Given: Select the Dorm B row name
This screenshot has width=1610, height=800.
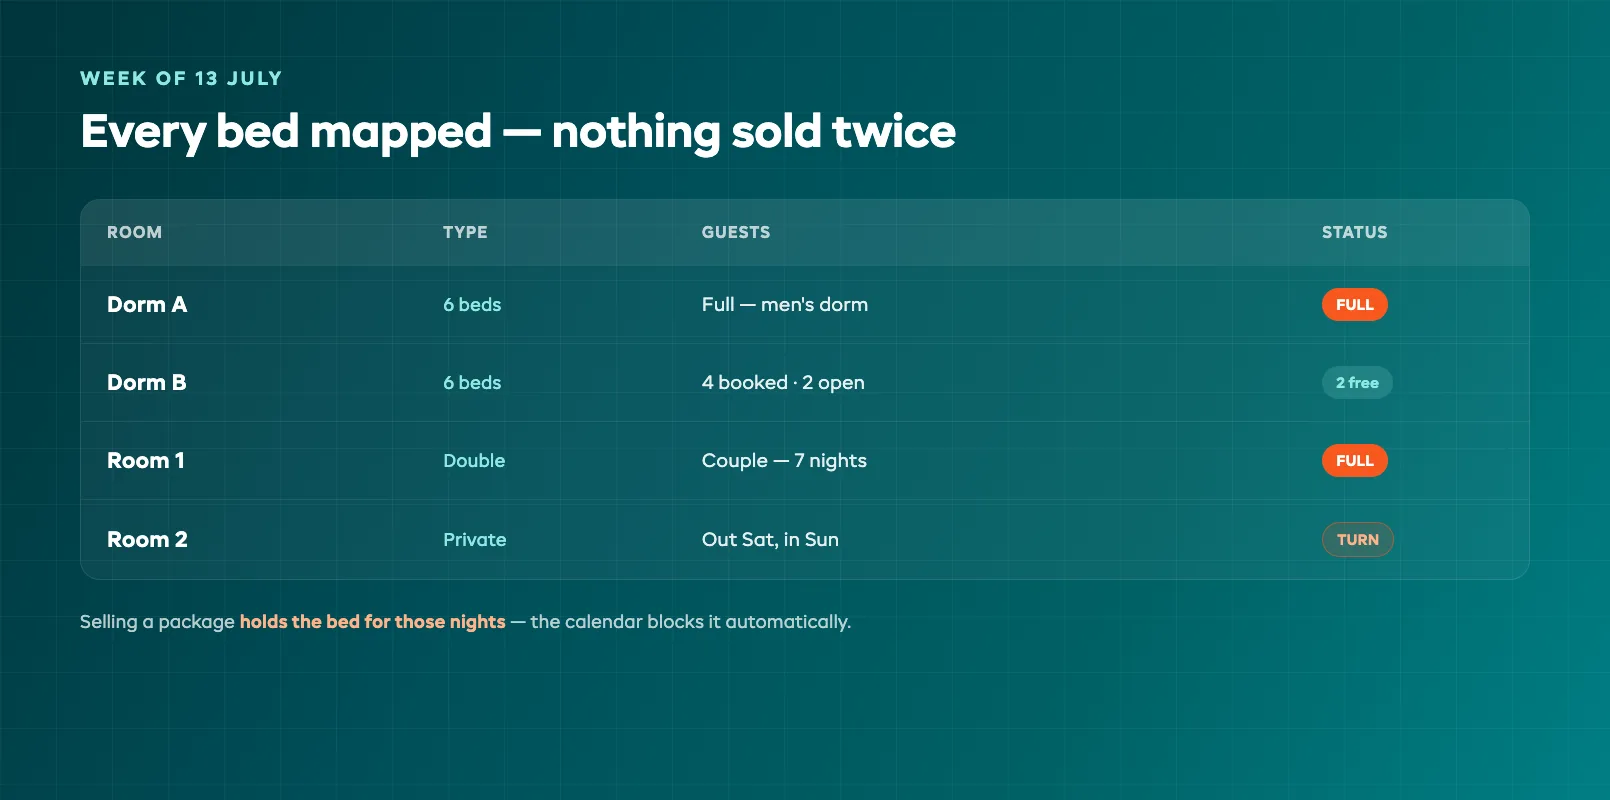Looking at the screenshot, I should pyautogui.click(x=147, y=383).
